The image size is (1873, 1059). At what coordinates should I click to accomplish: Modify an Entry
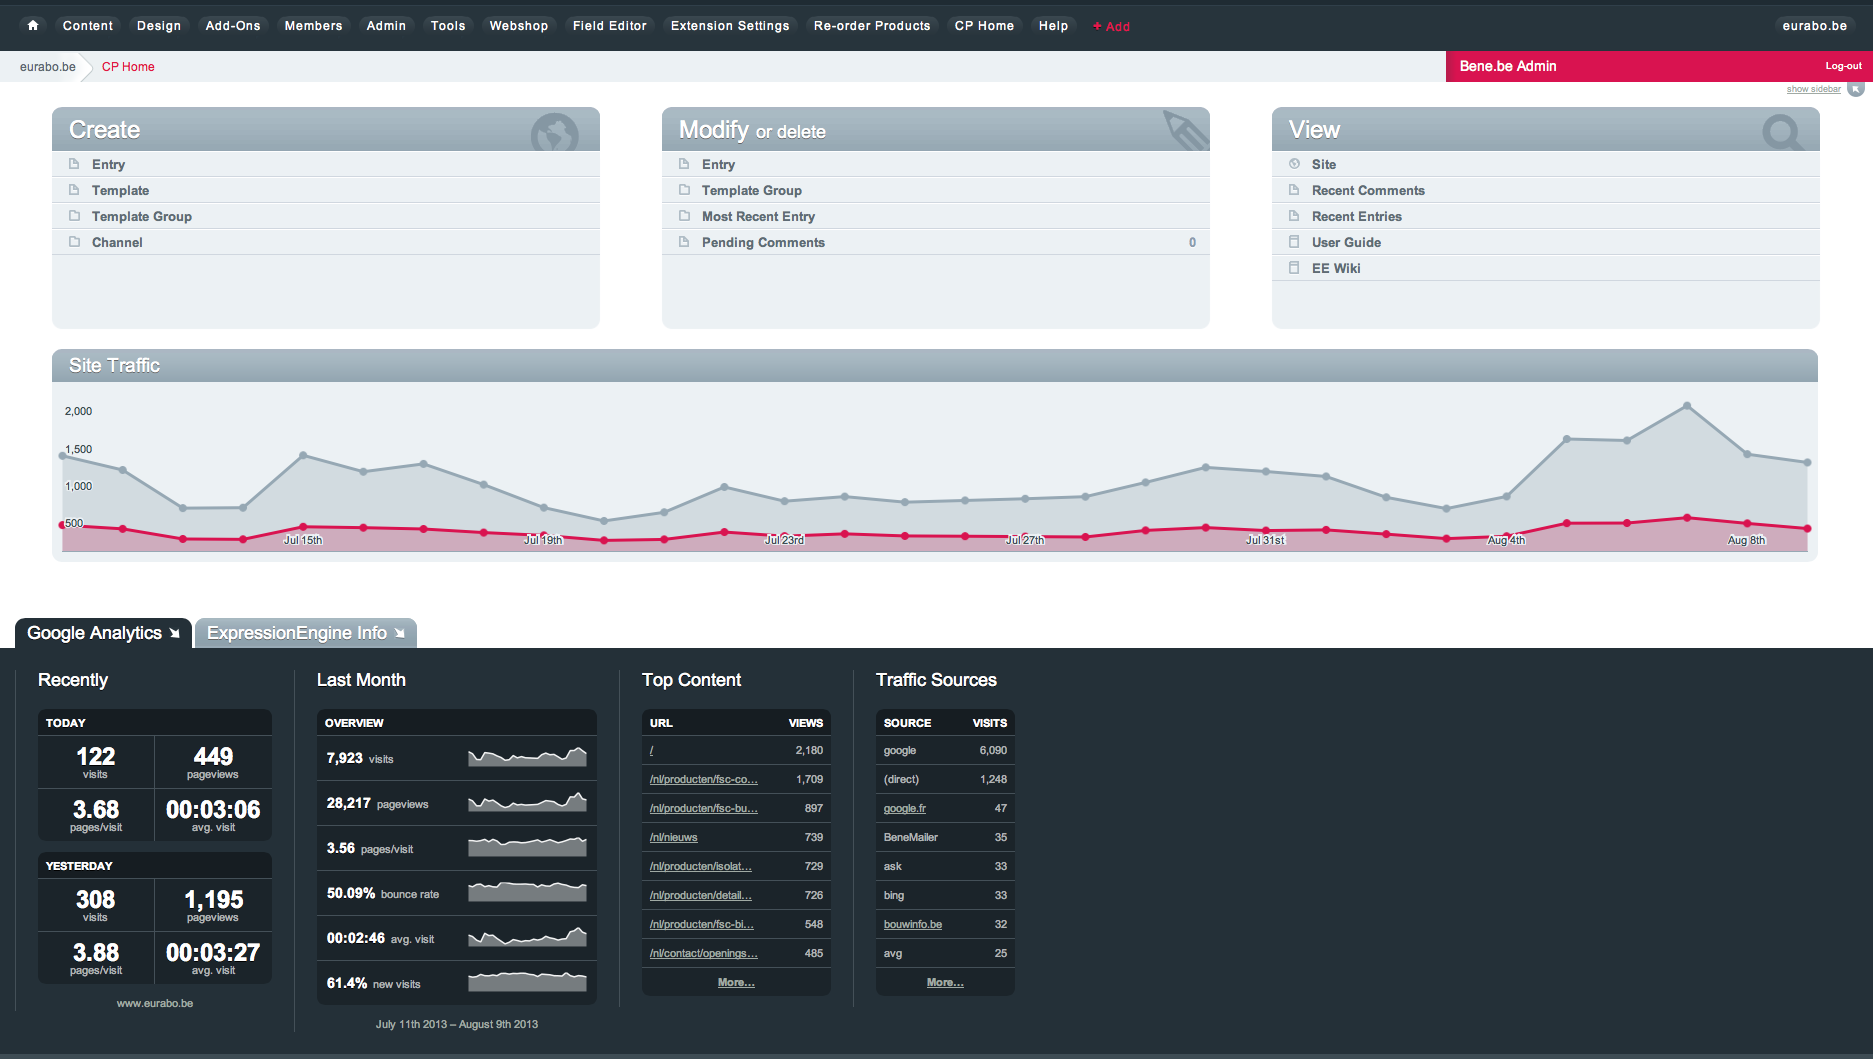pyautogui.click(x=718, y=164)
